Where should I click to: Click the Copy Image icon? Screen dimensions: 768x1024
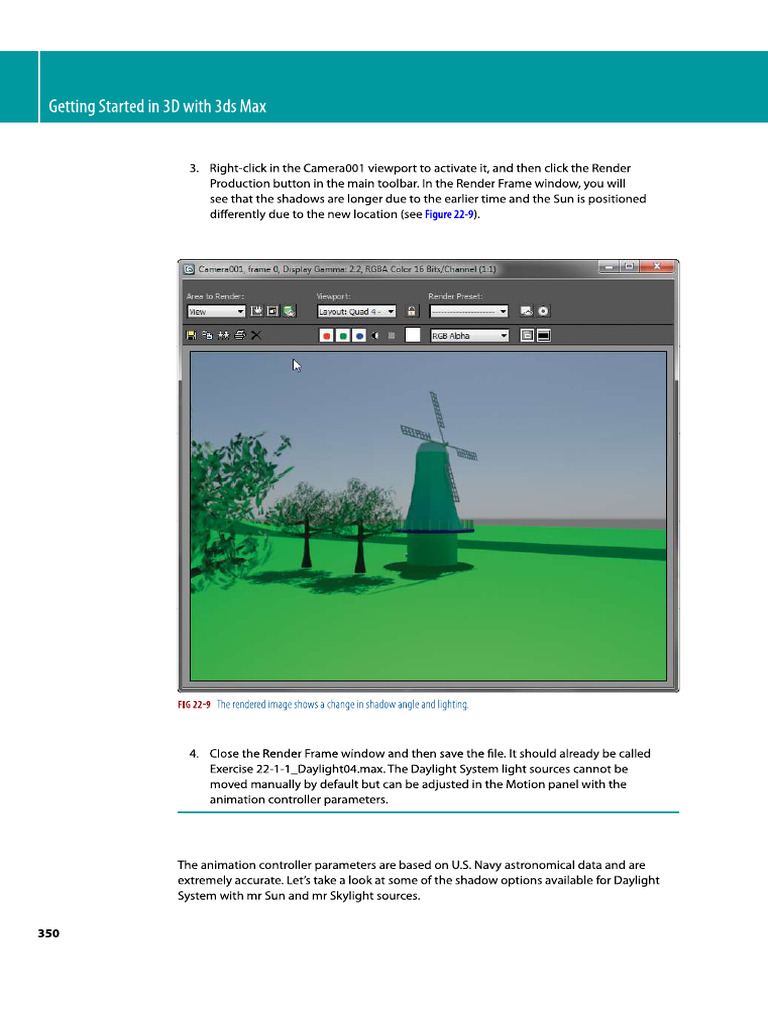point(208,336)
